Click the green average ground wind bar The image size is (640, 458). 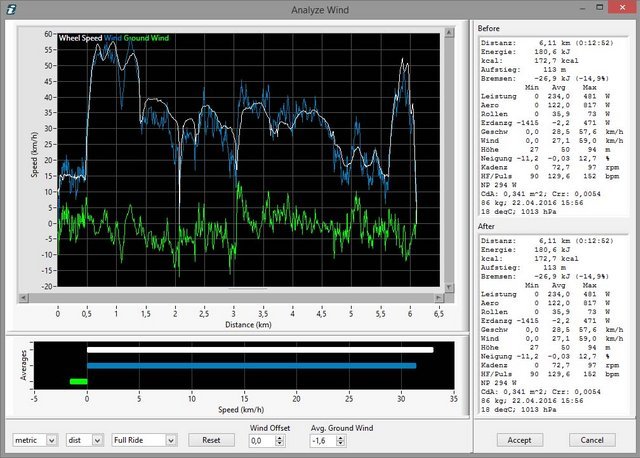coord(78,382)
